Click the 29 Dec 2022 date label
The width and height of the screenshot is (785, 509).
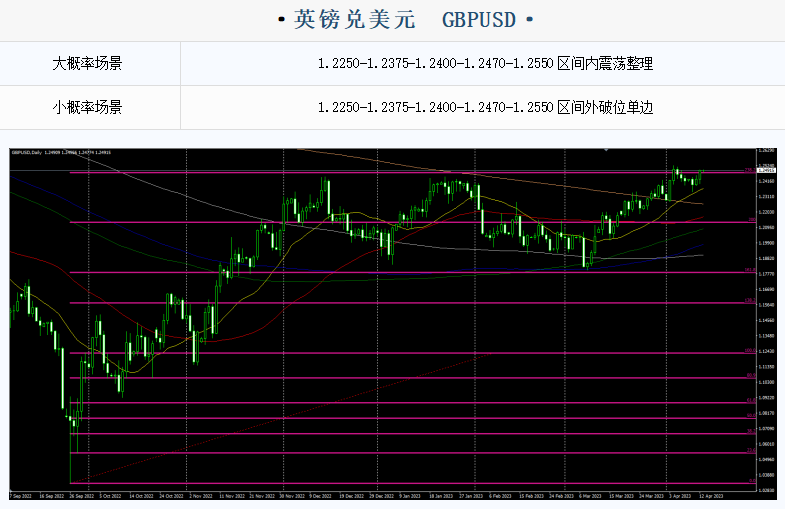point(381,496)
